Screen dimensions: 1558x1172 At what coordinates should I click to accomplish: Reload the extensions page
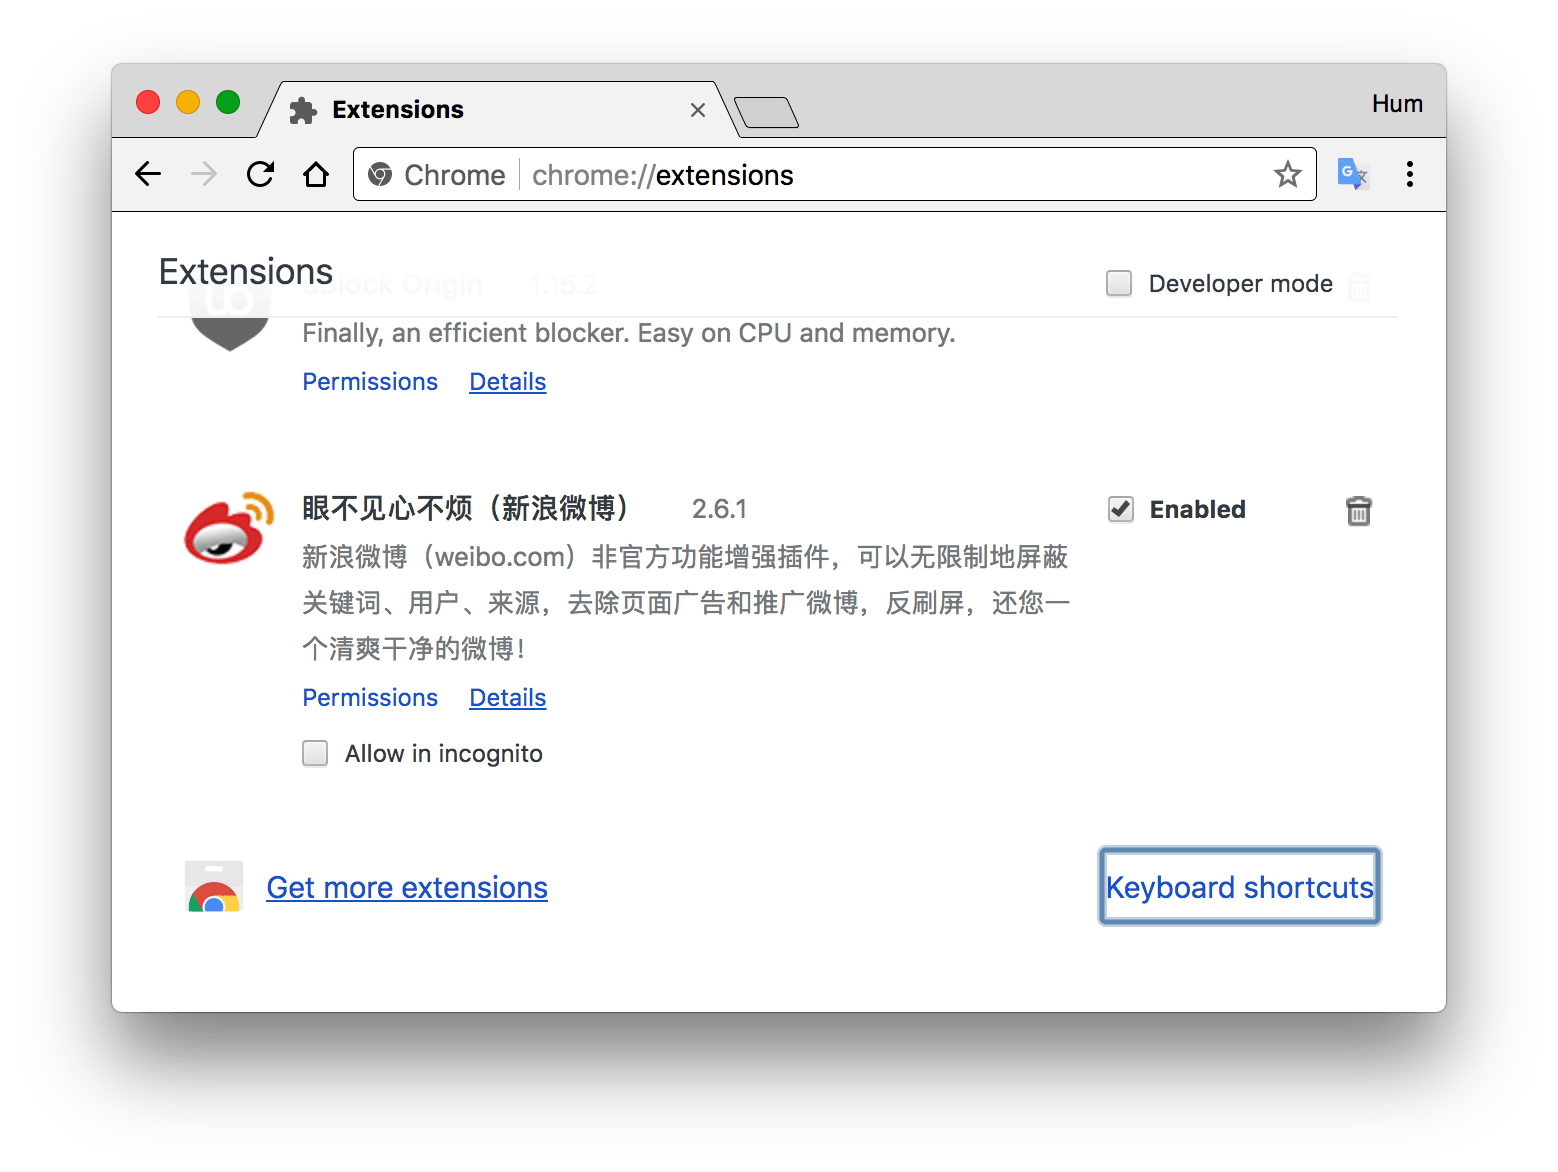[260, 174]
